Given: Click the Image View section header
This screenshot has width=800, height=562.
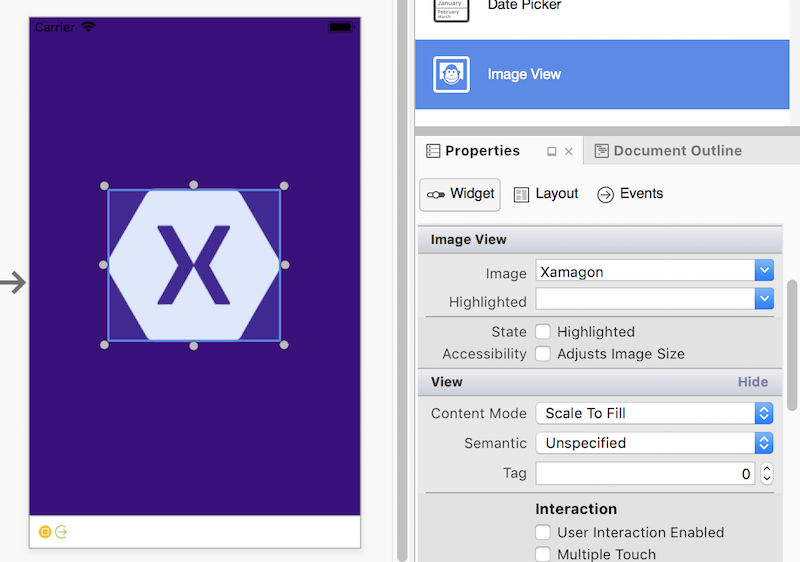Looking at the screenshot, I should (x=600, y=240).
